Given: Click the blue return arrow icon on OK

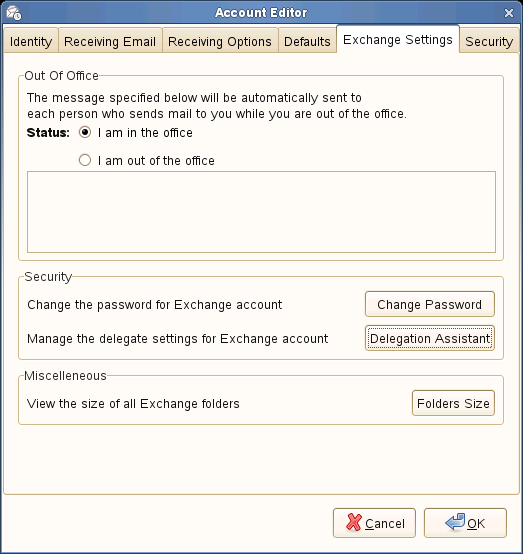Looking at the screenshot, I should 455,522.
